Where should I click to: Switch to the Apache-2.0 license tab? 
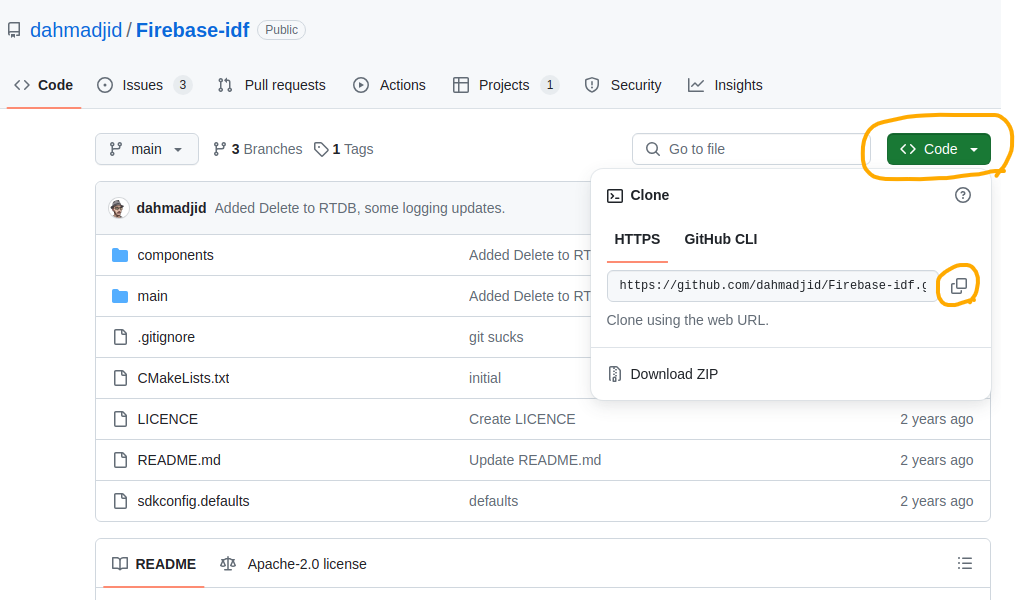click(293, 564)
